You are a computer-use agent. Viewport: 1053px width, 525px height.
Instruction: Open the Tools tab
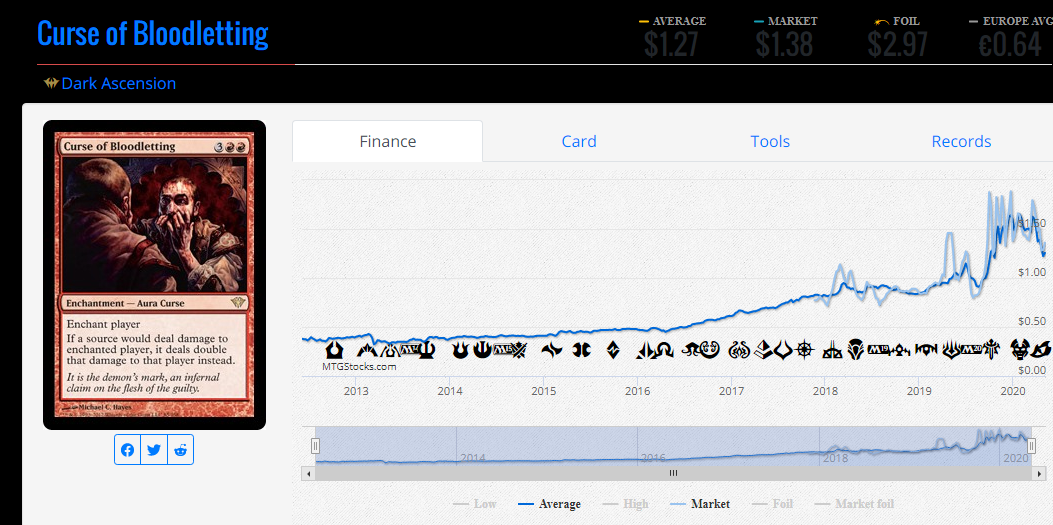pyautogui.click(x=770, y=142)
